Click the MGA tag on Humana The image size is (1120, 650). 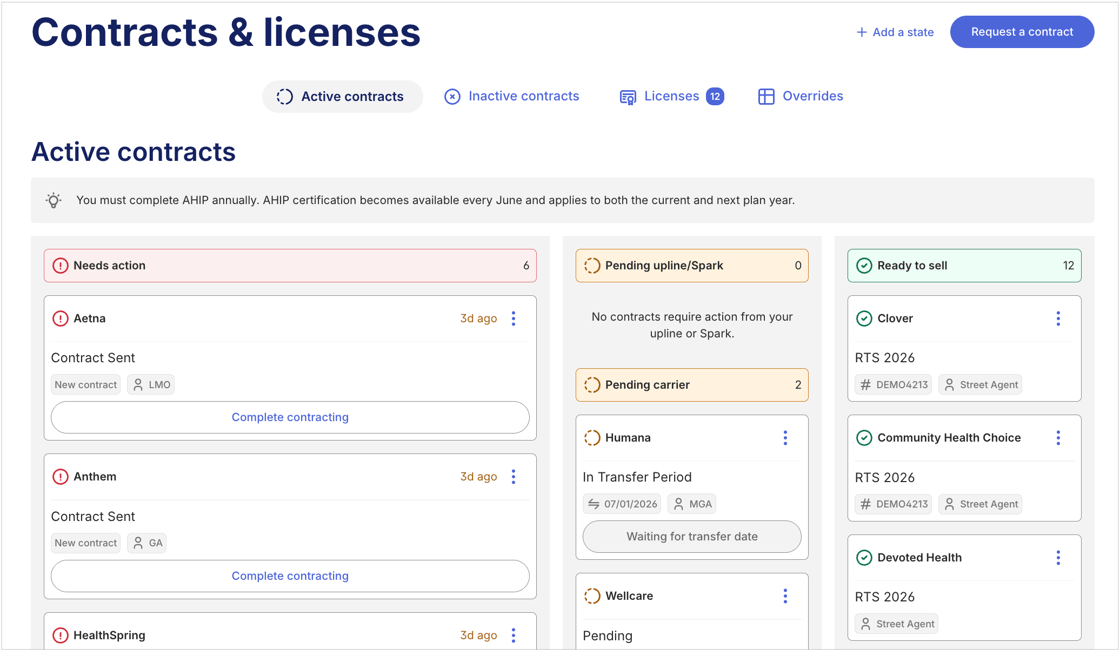(x=692, y=504)
